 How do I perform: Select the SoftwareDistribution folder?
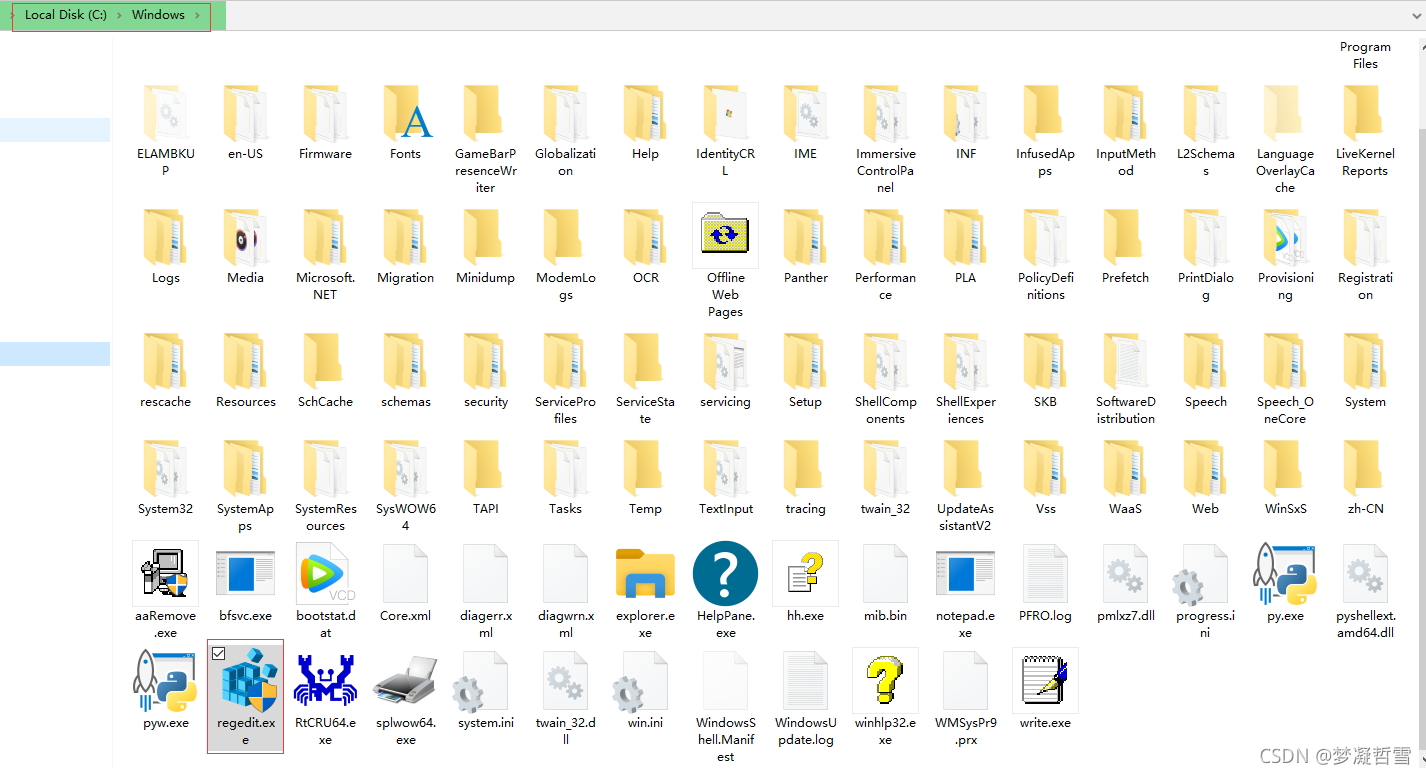pyautogui.click(x=1125, y=379)
